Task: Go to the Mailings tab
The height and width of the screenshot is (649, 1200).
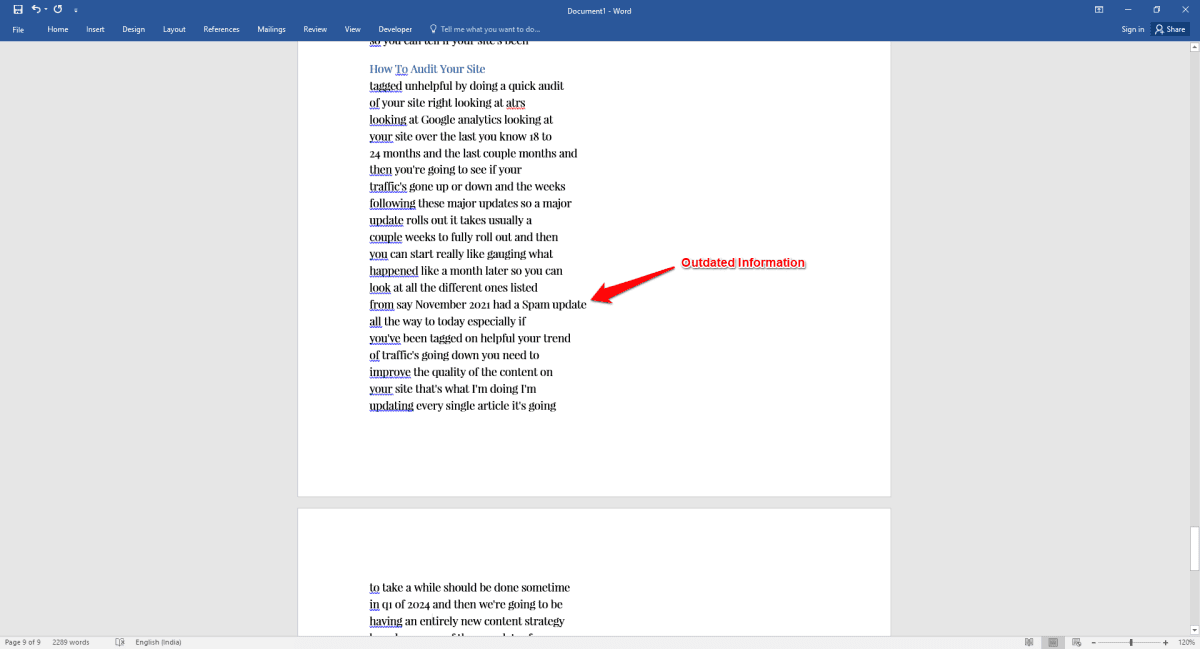Action: [271, 29]
